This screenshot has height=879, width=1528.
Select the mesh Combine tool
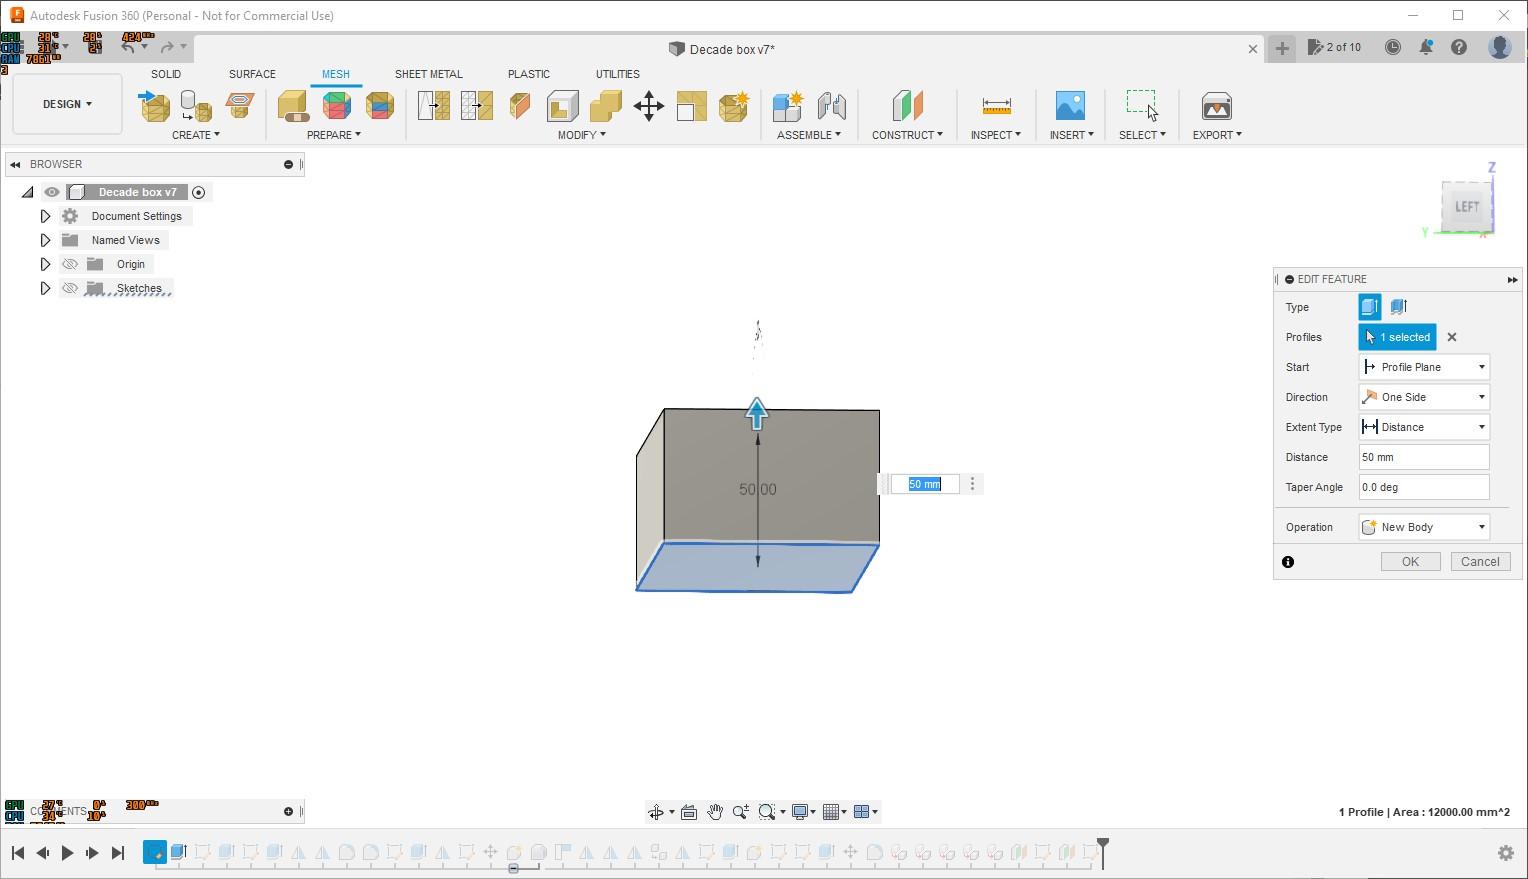[606, 106]
